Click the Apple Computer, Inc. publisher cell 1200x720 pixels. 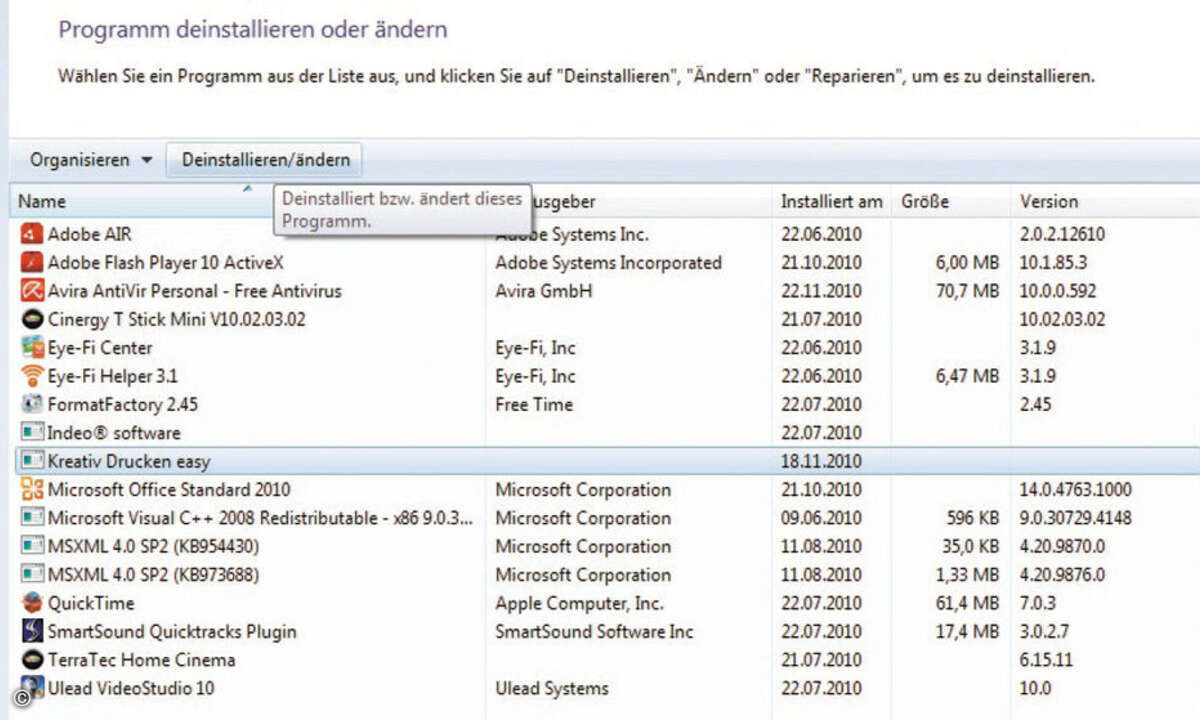pos(579,603)
